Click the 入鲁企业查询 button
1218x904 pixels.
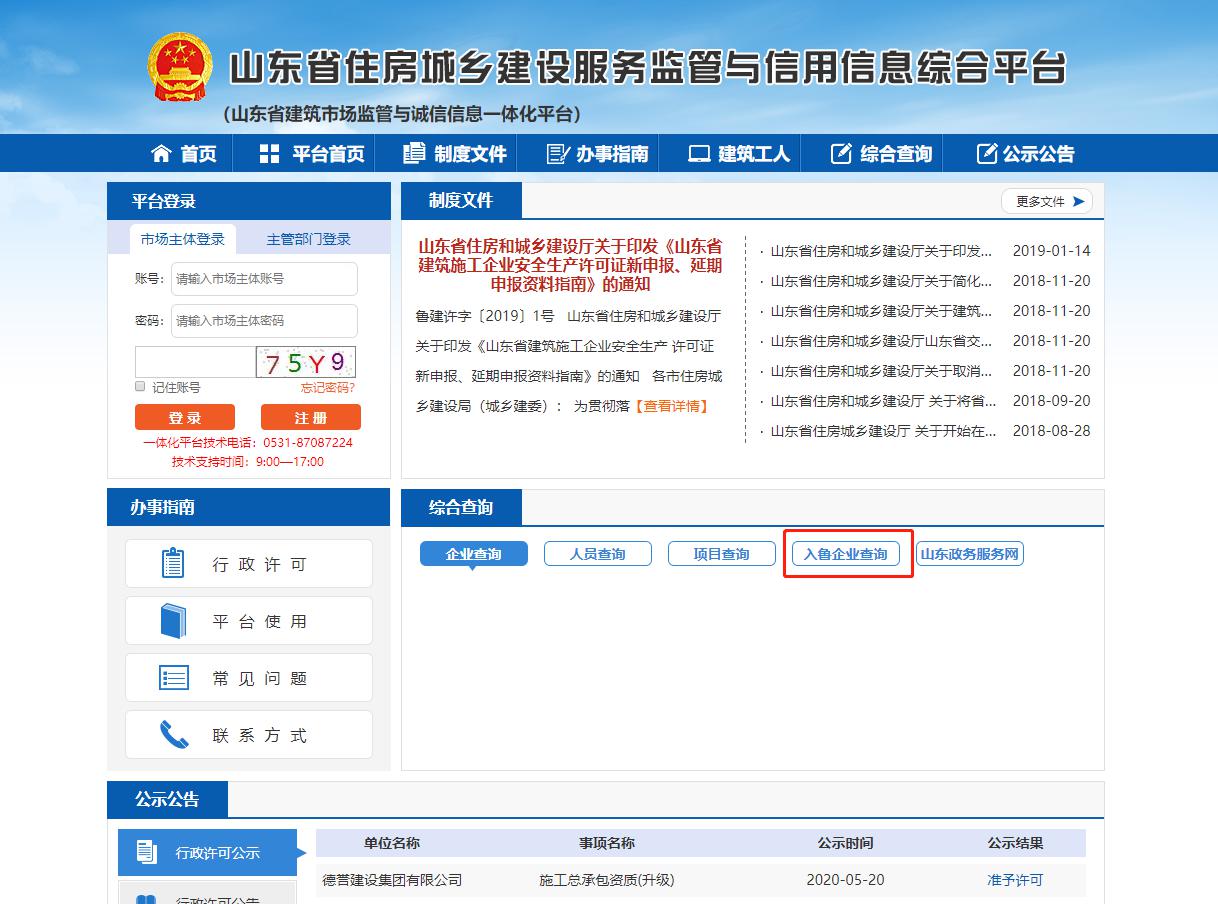(845, 554)
